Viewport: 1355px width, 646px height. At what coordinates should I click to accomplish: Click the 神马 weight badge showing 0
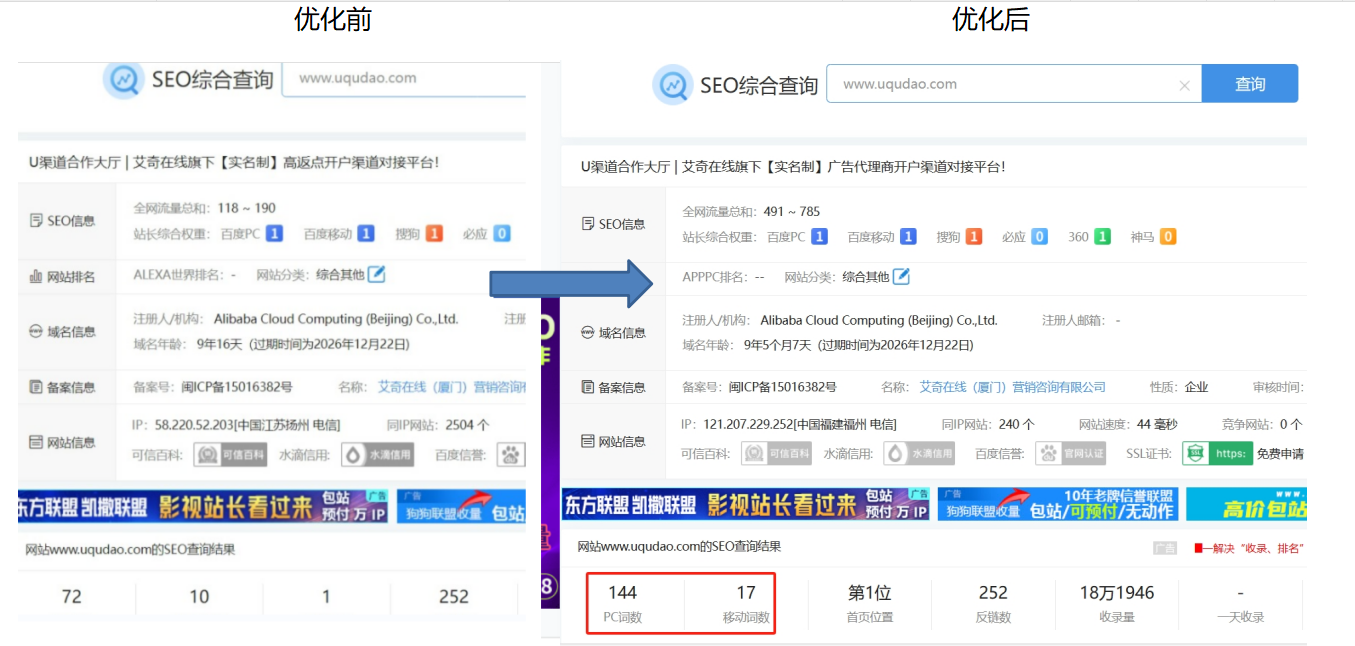click(x=1168, y=236)
